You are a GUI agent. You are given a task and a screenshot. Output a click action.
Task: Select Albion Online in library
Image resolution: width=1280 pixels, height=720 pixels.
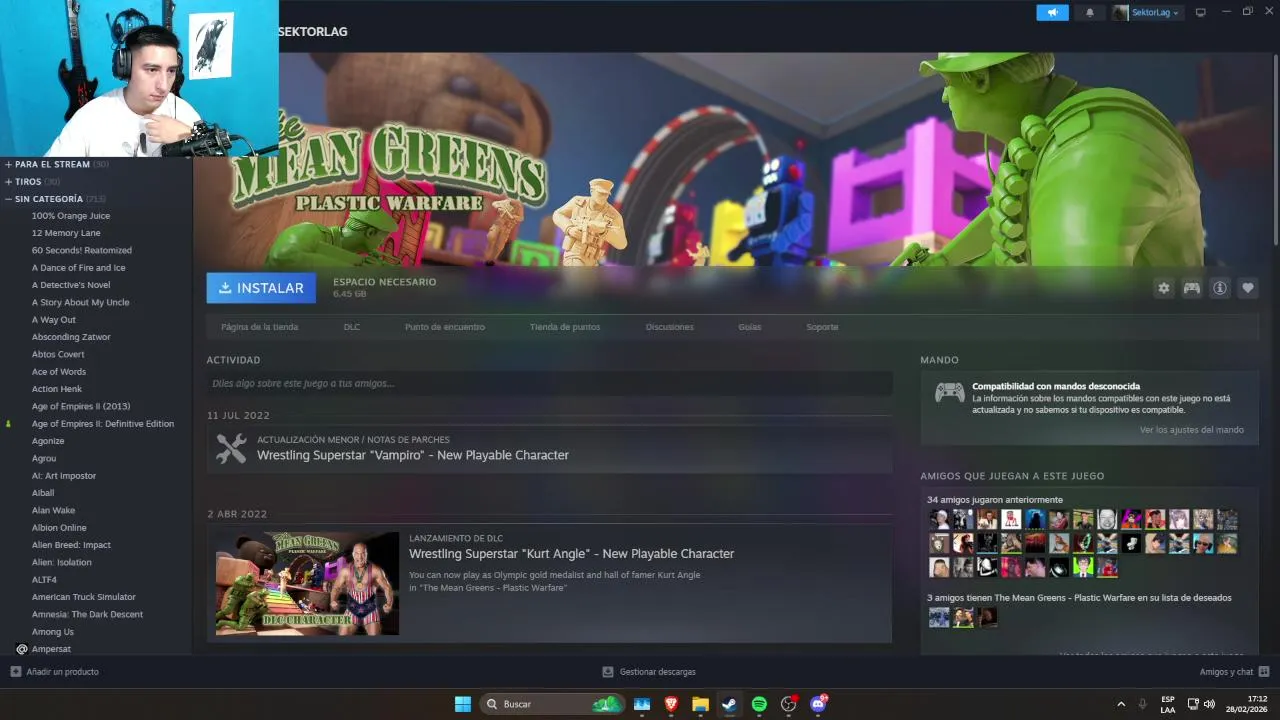59,528
